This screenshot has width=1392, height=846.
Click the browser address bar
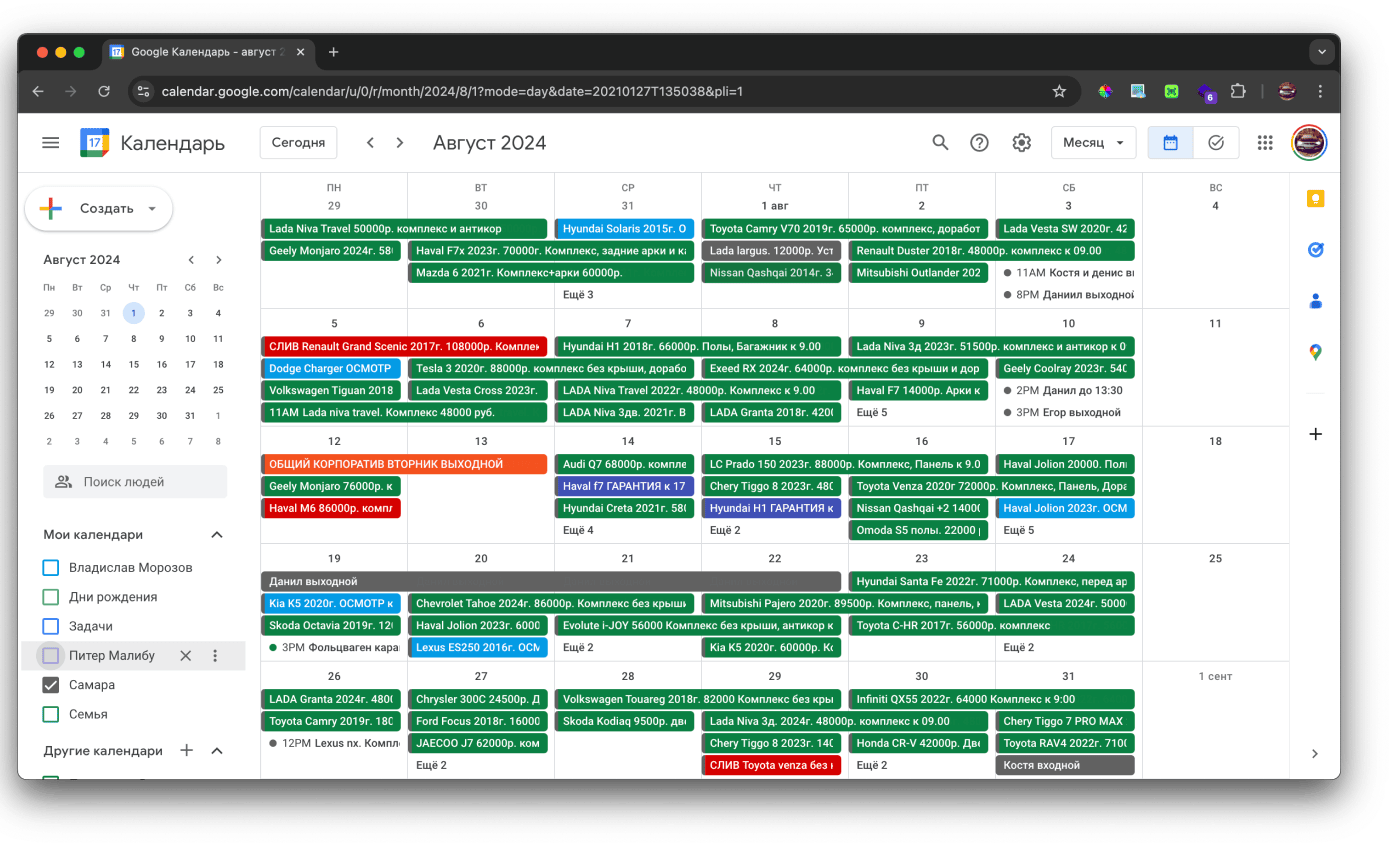[x=604, y=91]
